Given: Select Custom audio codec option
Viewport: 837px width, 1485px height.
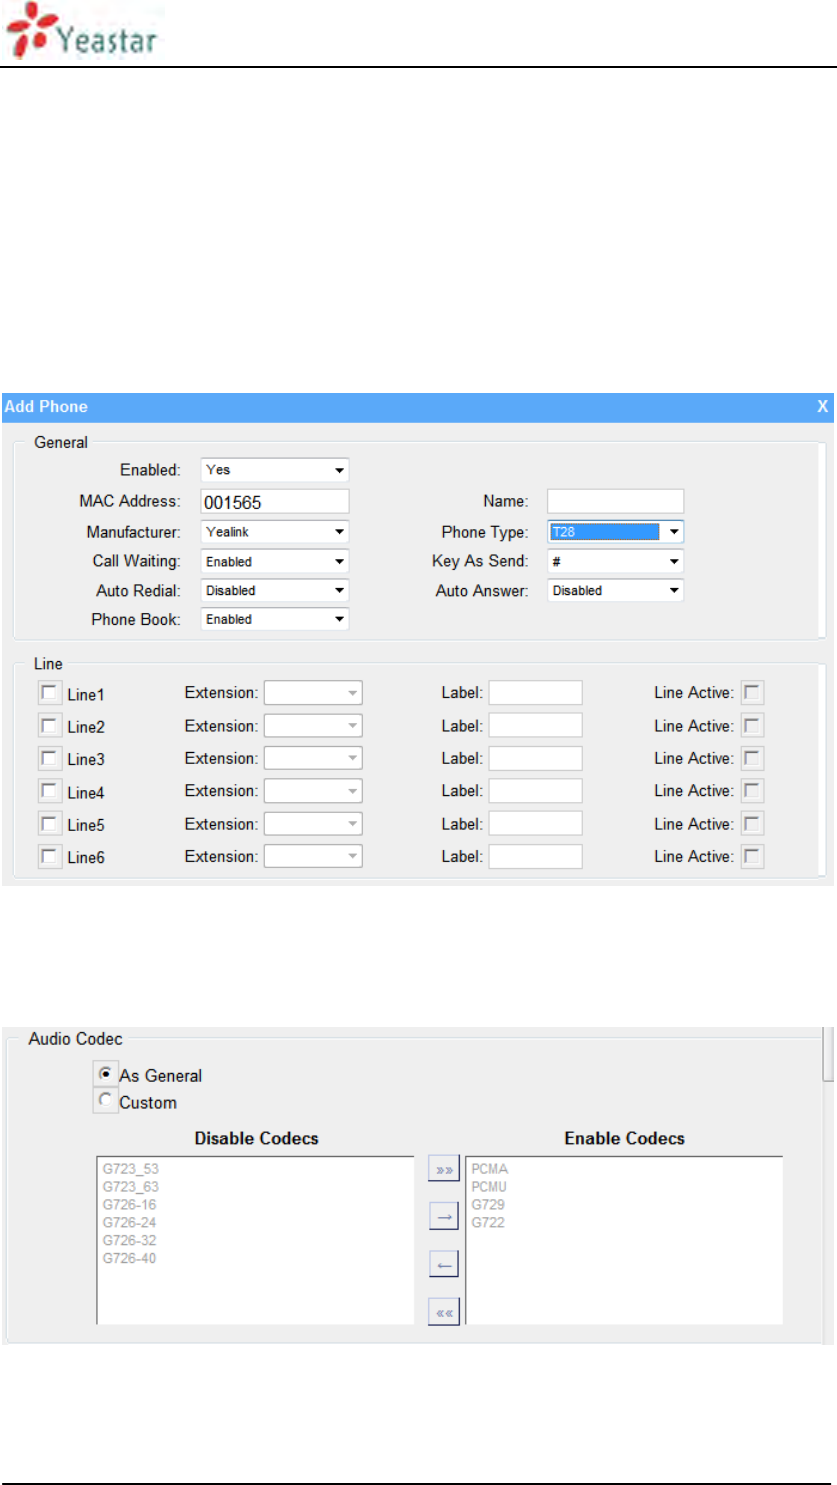Looking at the screenshot, I should pos(105,1101).
